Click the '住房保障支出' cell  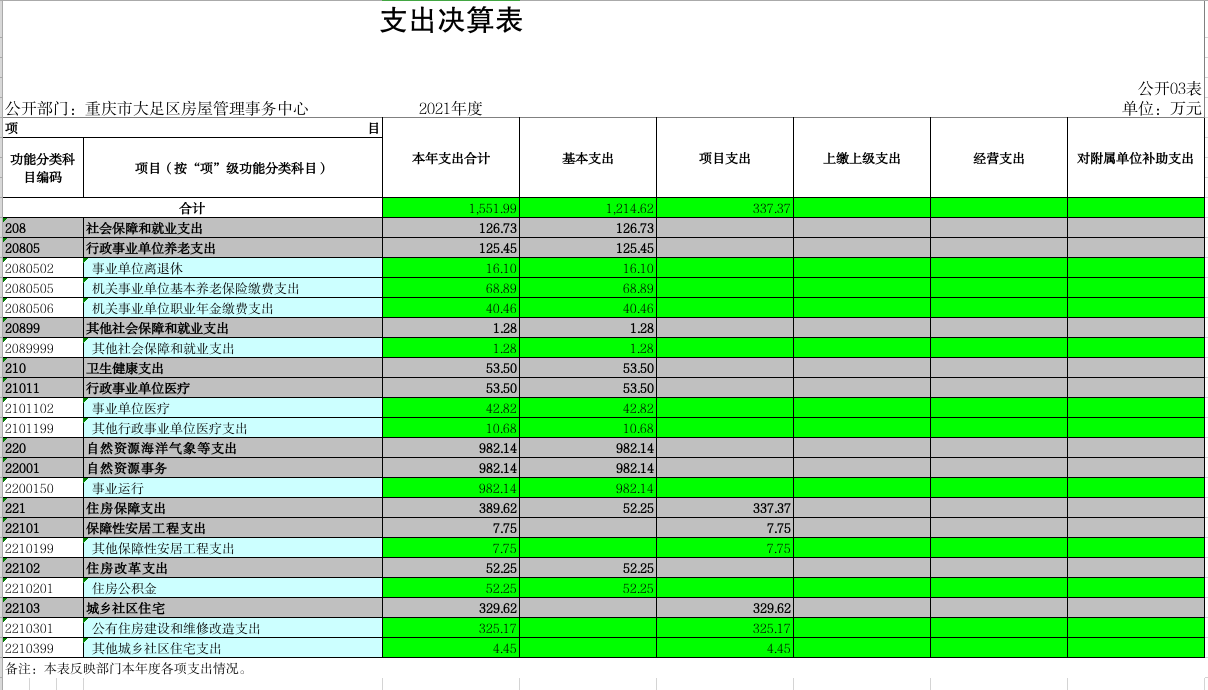(x=233, y=508)
